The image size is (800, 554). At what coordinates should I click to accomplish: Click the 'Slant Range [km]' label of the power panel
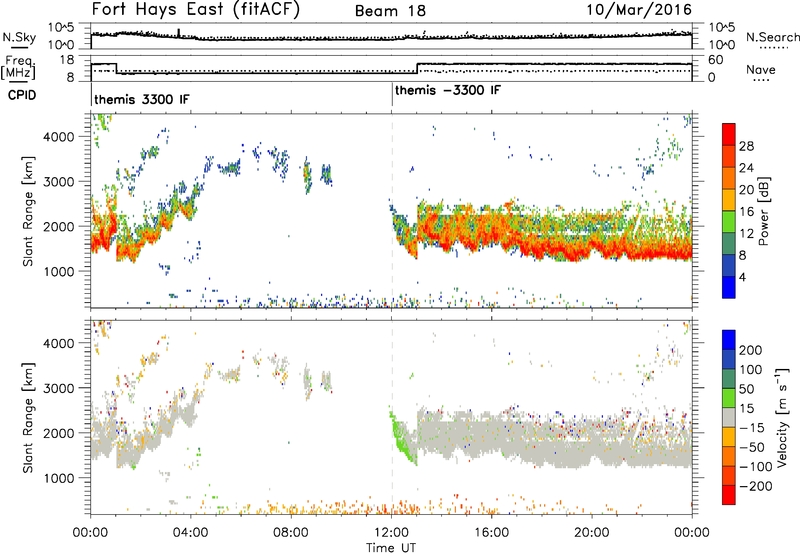point(28,211)
